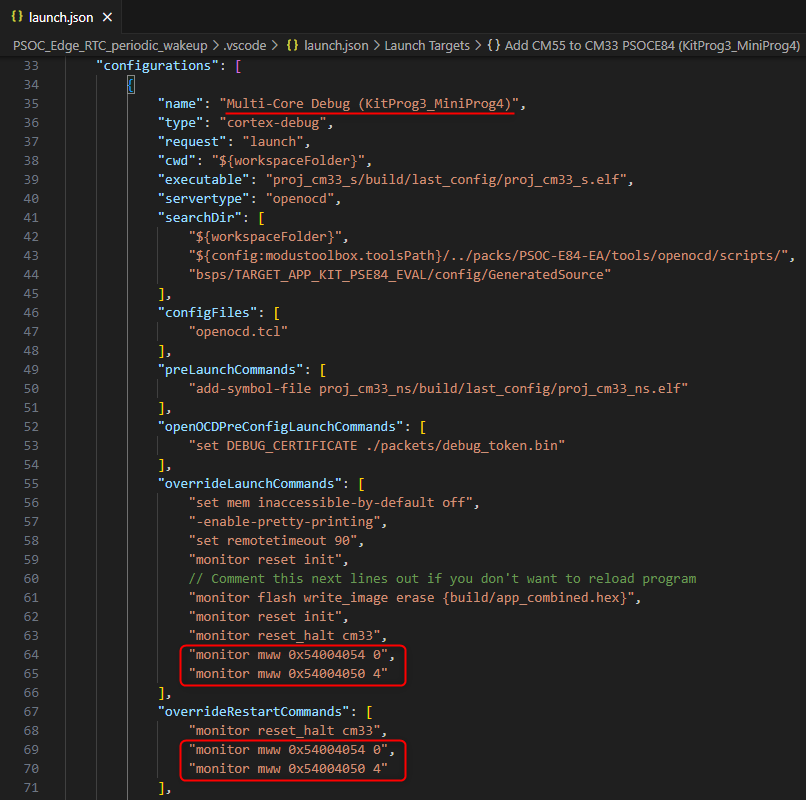The image size is (806, 800).
Task: Click the JSON file icon on launch.json tab
Action: click(x=17, y=17)
